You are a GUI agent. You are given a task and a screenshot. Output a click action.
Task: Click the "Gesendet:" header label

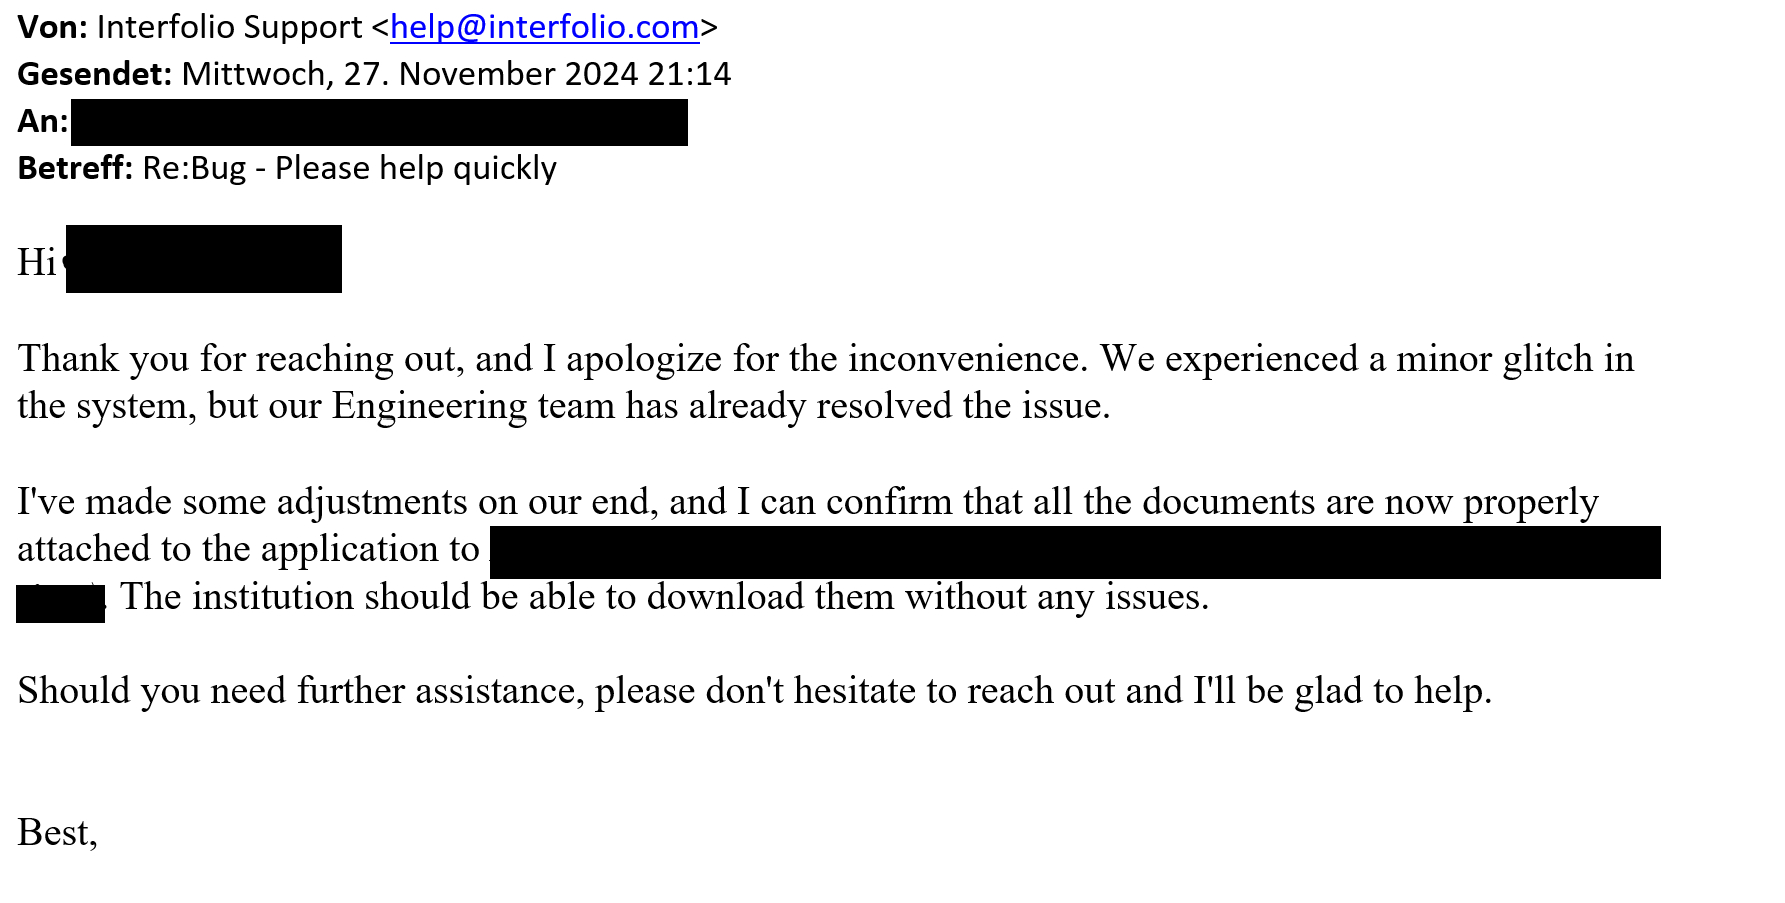(94, 74)
